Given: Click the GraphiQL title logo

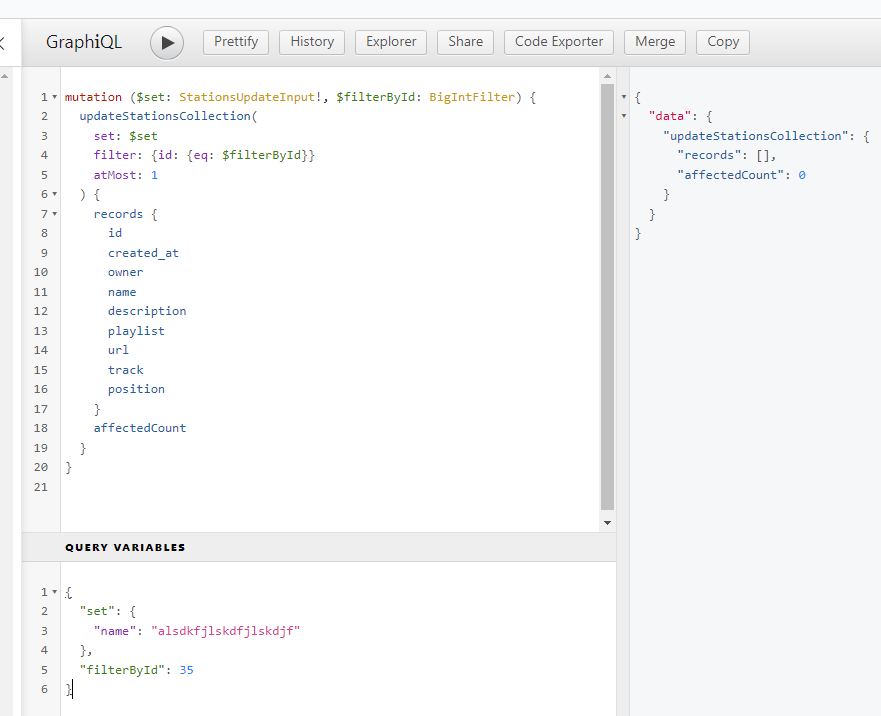Looking at the screenshot, I should point(84,42).
